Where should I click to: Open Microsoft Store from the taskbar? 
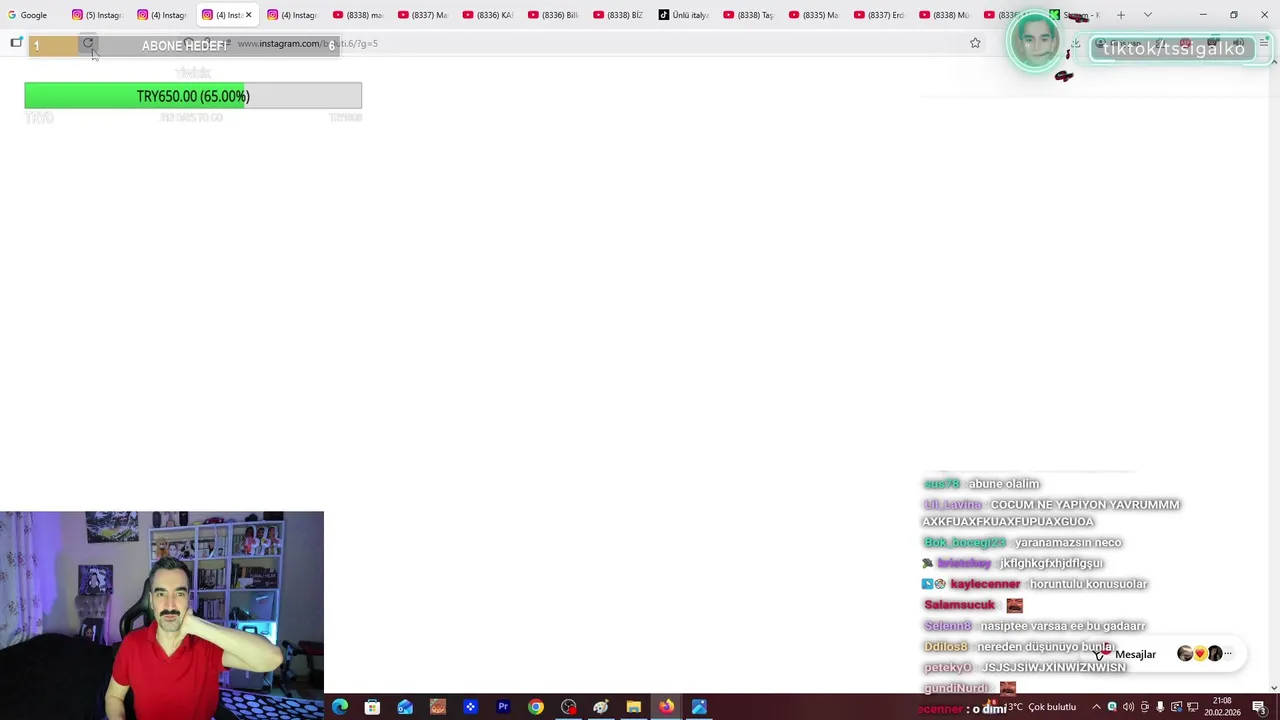click(372, 707)
